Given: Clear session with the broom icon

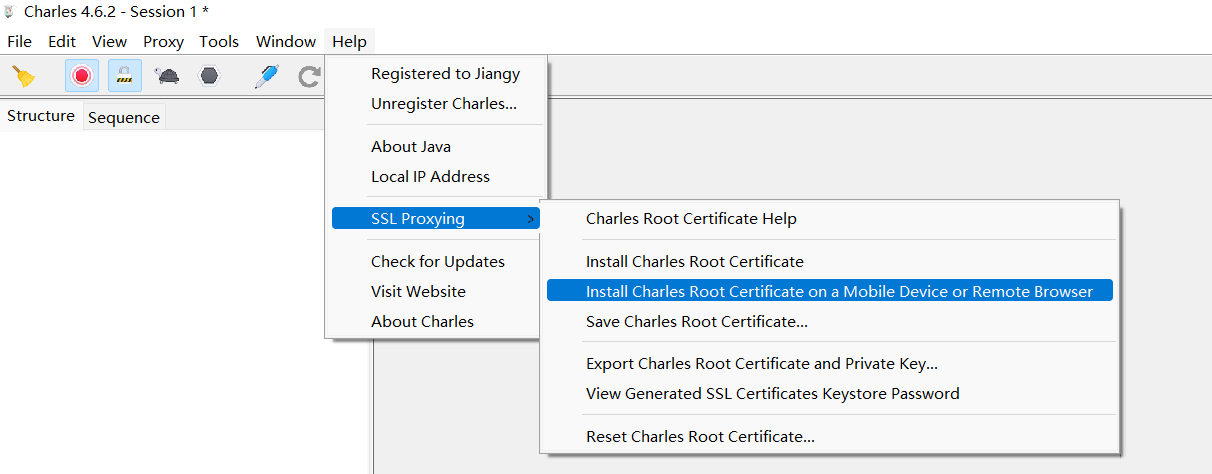Looking at the screenshot, I should (23, 76).
